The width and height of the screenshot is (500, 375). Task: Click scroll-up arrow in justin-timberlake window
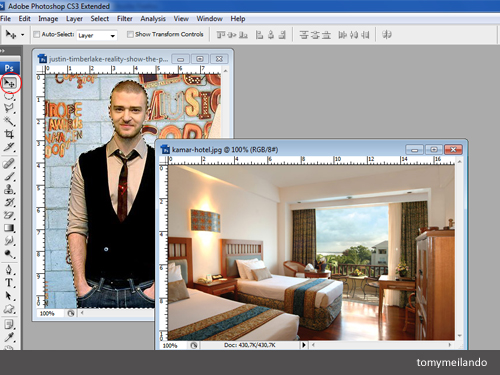pos(225,71)
